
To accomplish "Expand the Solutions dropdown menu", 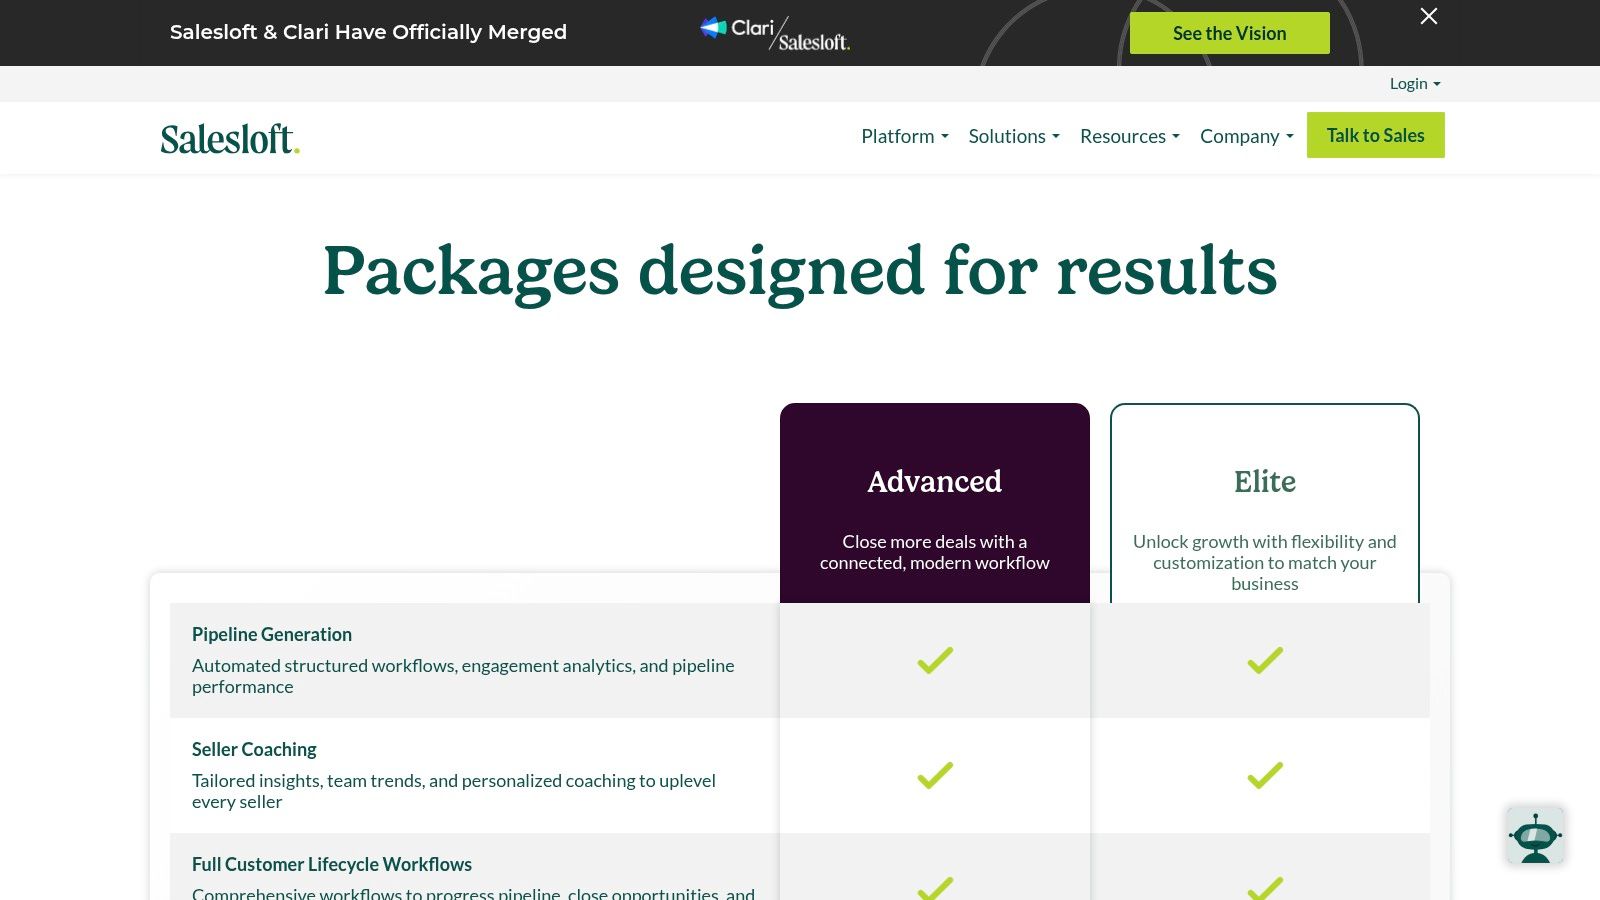I will click(1013, 136).
